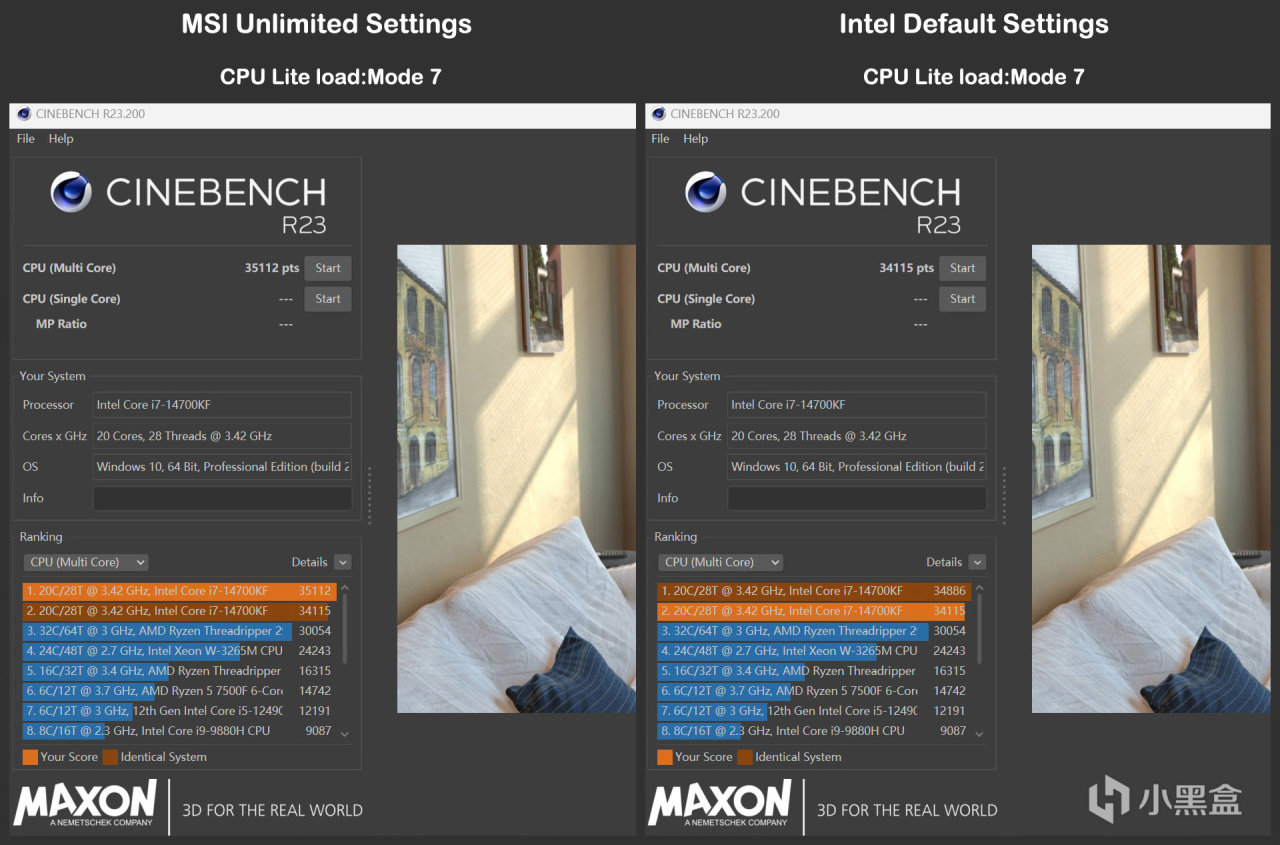The width and height of the screenshot is (1280, 845).
Task: Click ranking list up arrow in MSI Unlimited window
Action: pyautogui.click(x=345, y=590)
